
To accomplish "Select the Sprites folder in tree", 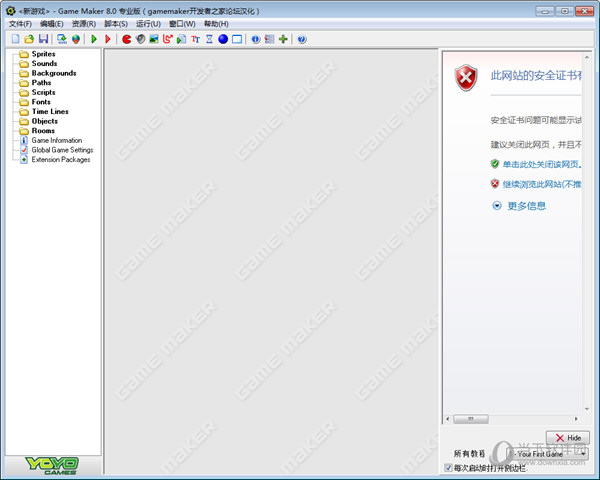I will (x=43, y=54).
